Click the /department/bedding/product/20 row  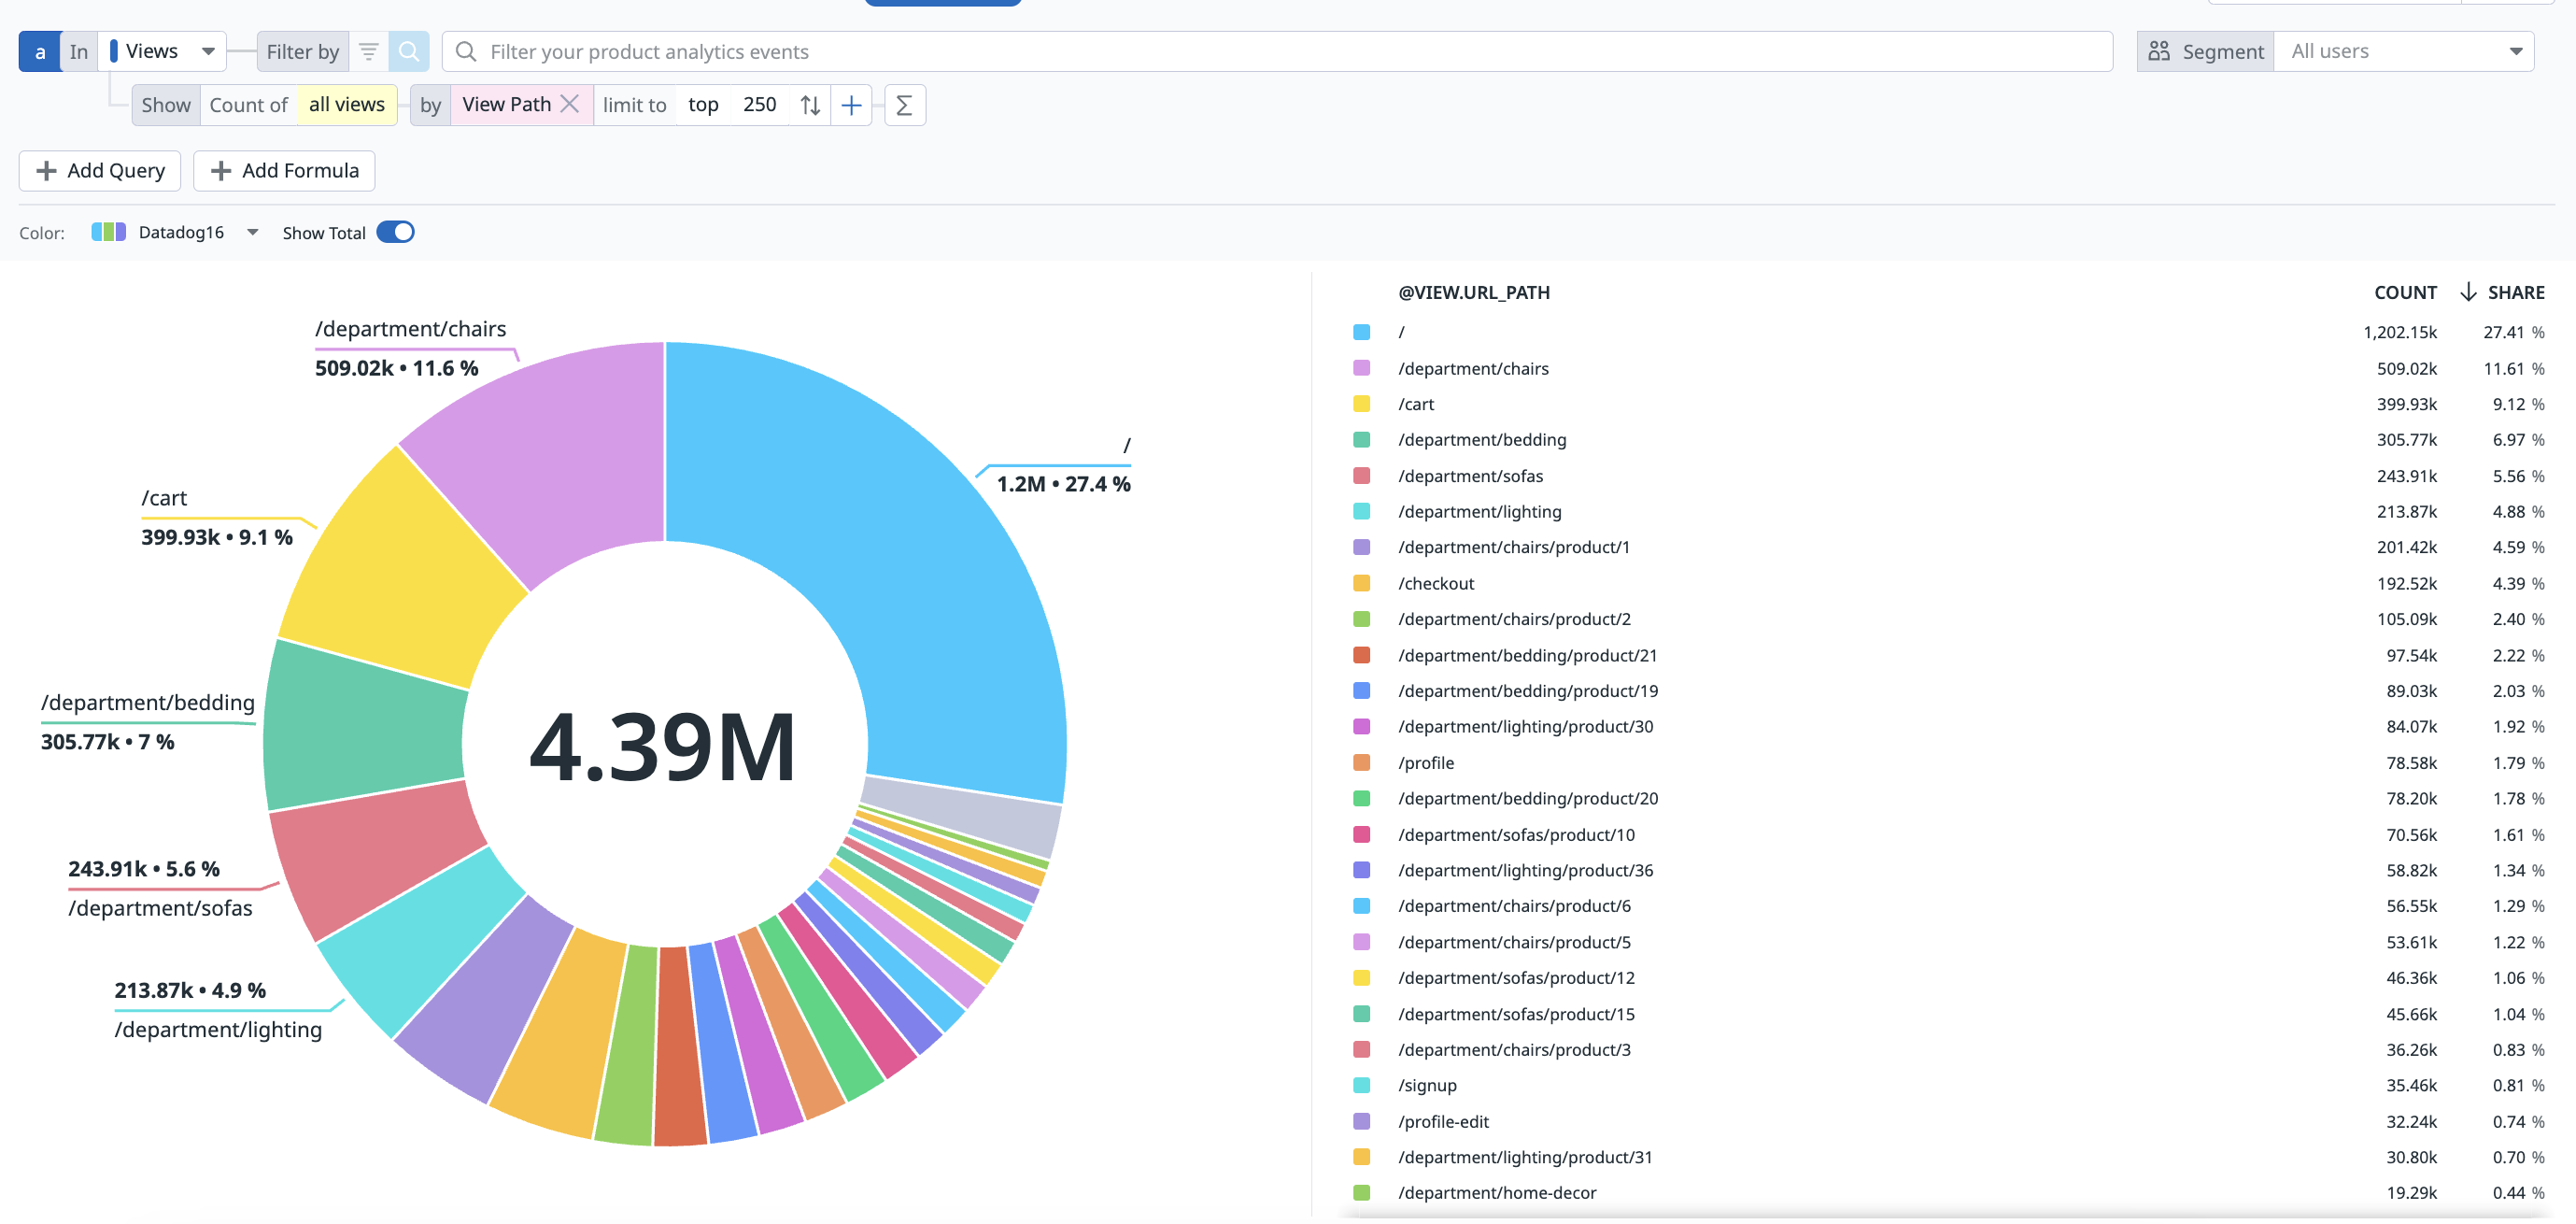coord(1947,798)
